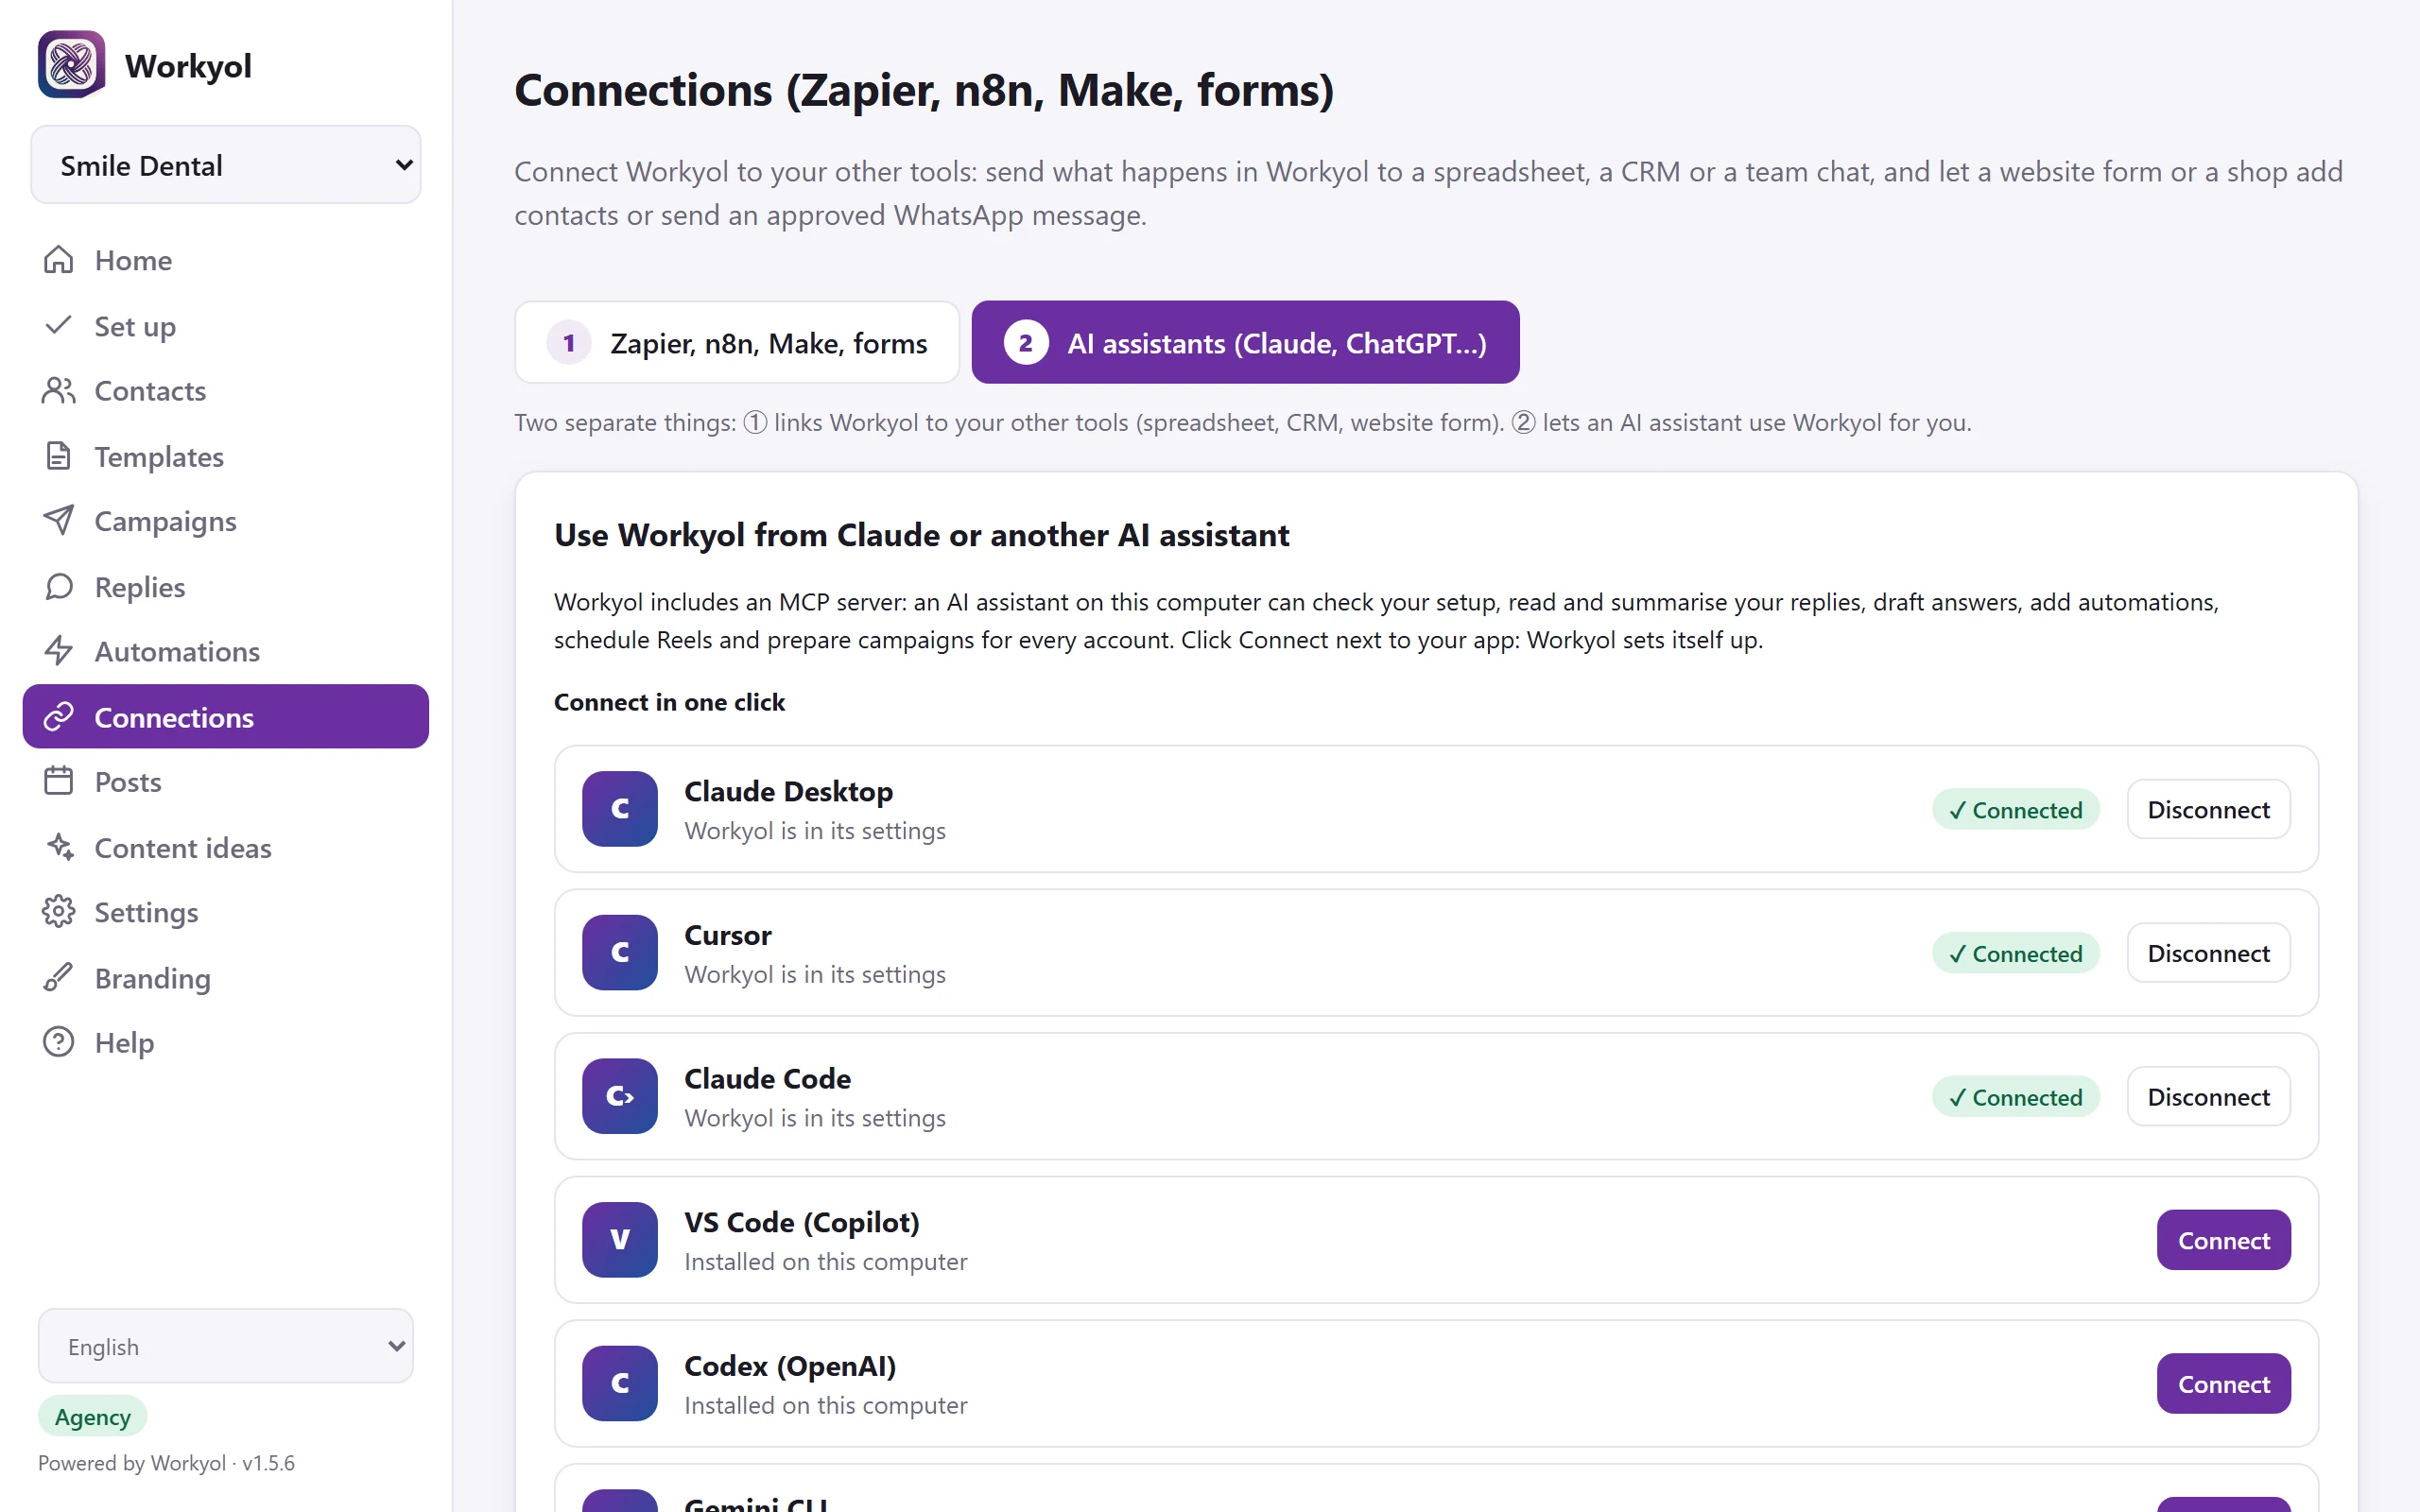This screenshot has height=1512, width=2420.
Task: Open Home via its house icon
Action: click(x=59, y=260)
